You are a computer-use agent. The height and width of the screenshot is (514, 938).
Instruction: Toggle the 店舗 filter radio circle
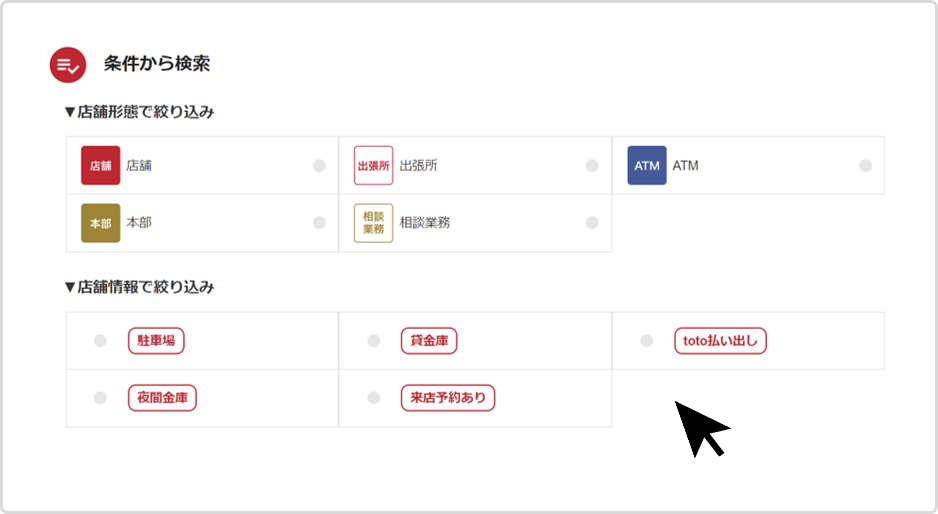pos(319,166)
